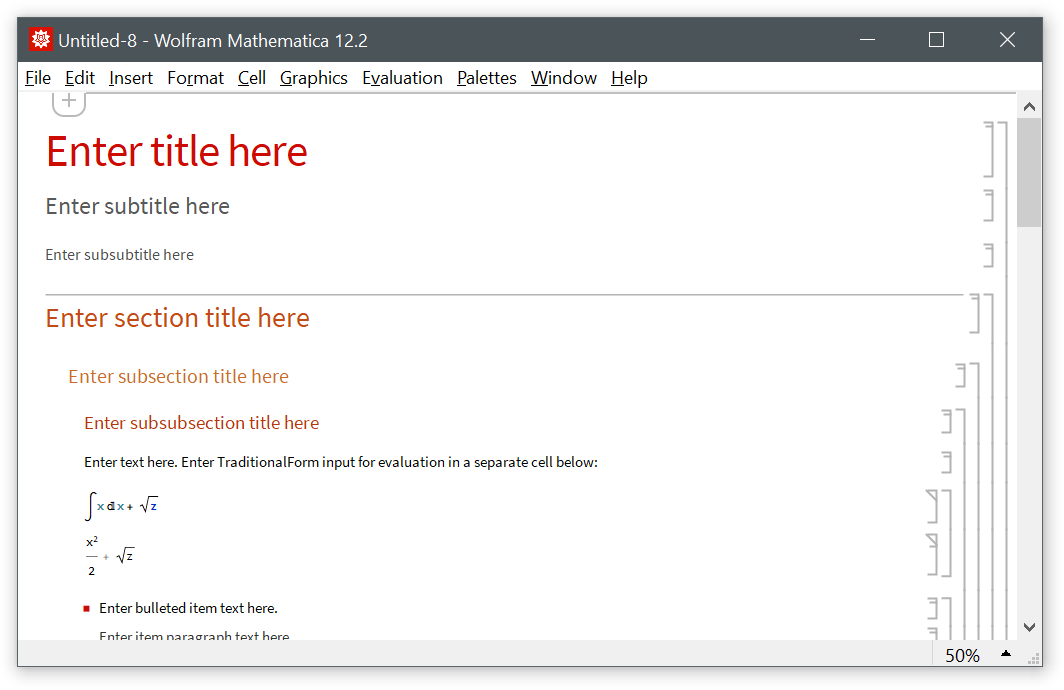The image size is (1064, 690).
Task: Open the Format menu
Action: (195, 78)
